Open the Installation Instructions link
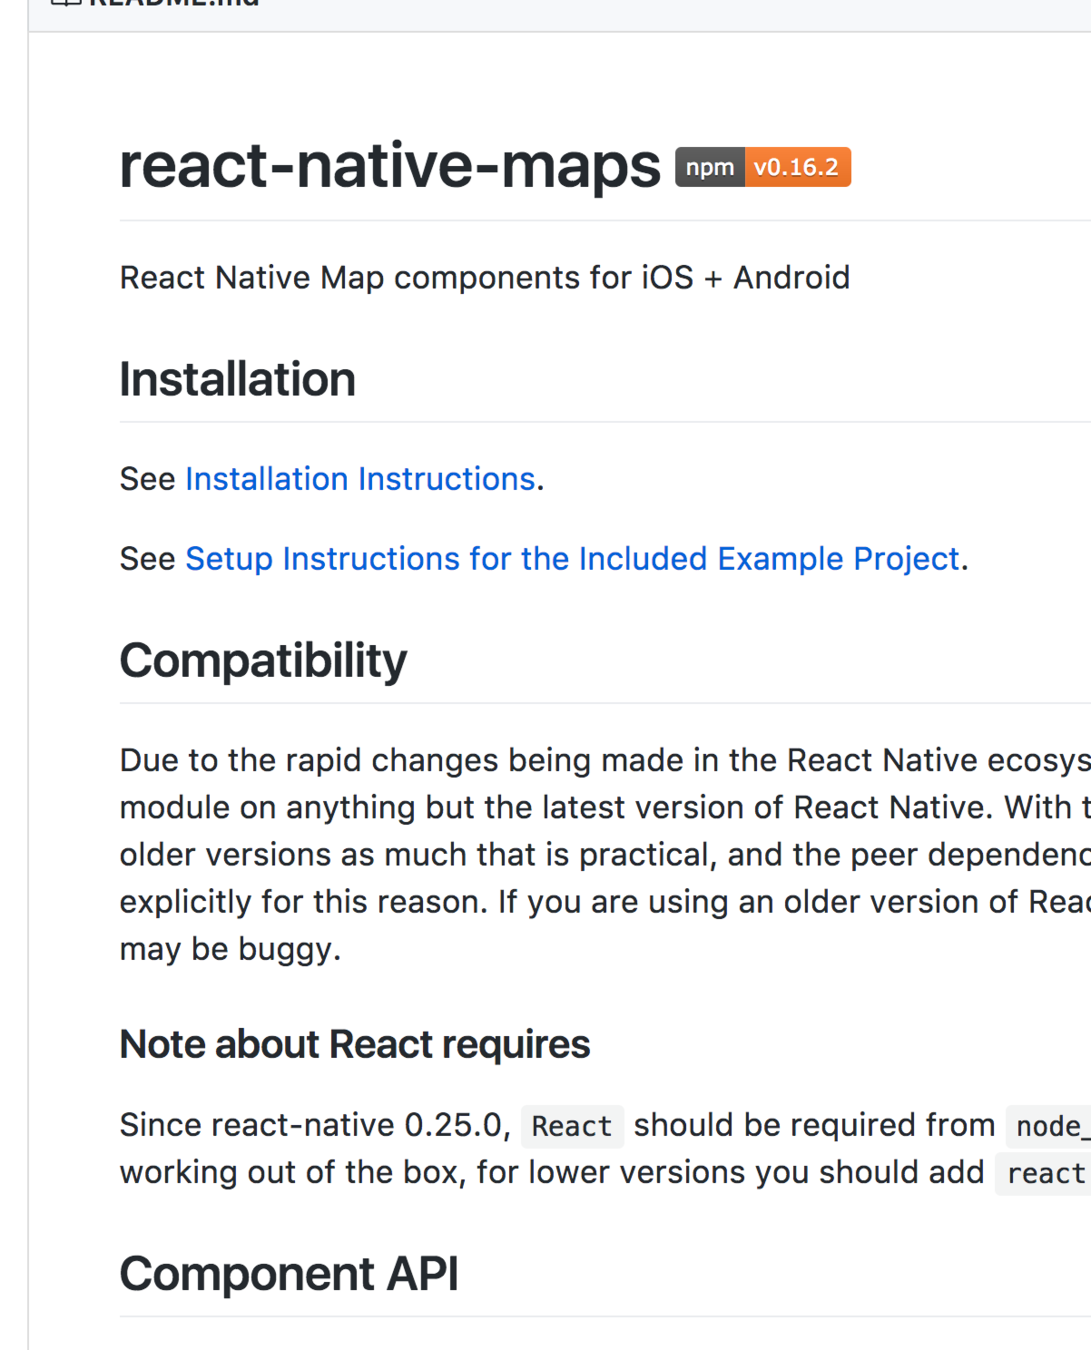This screenshot has width=1091, height=1350. coord(360,479)
